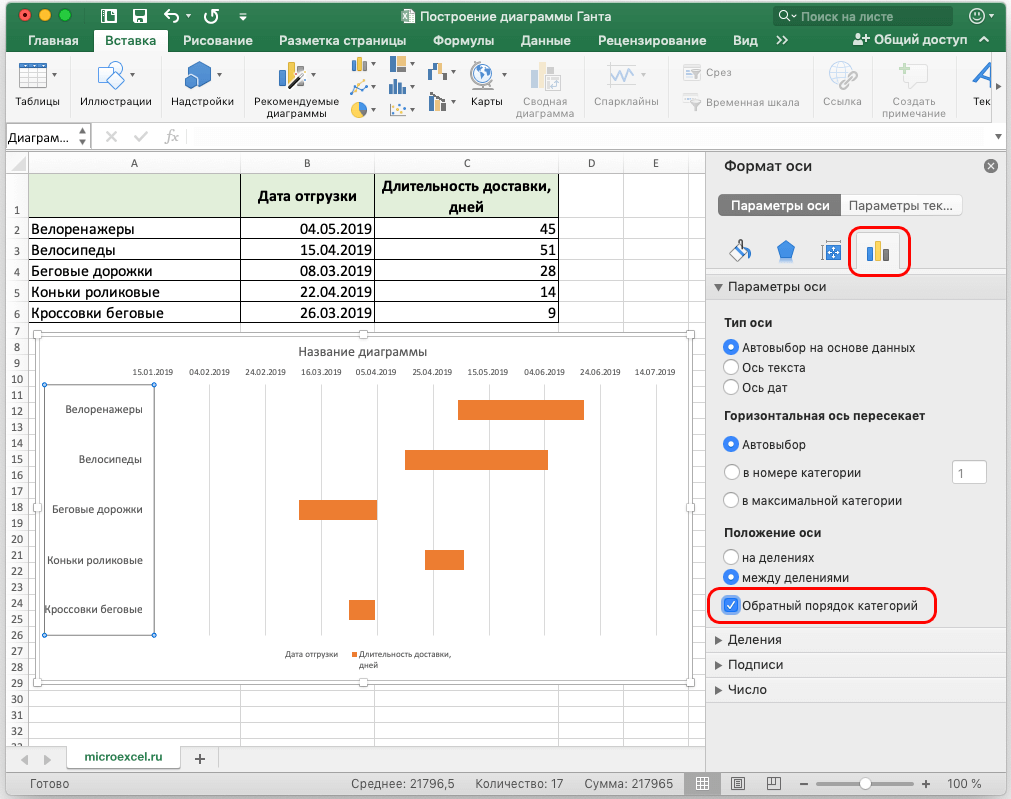Open the Карты maps chart button
1011x799 pixels.
tap(486, 84)
